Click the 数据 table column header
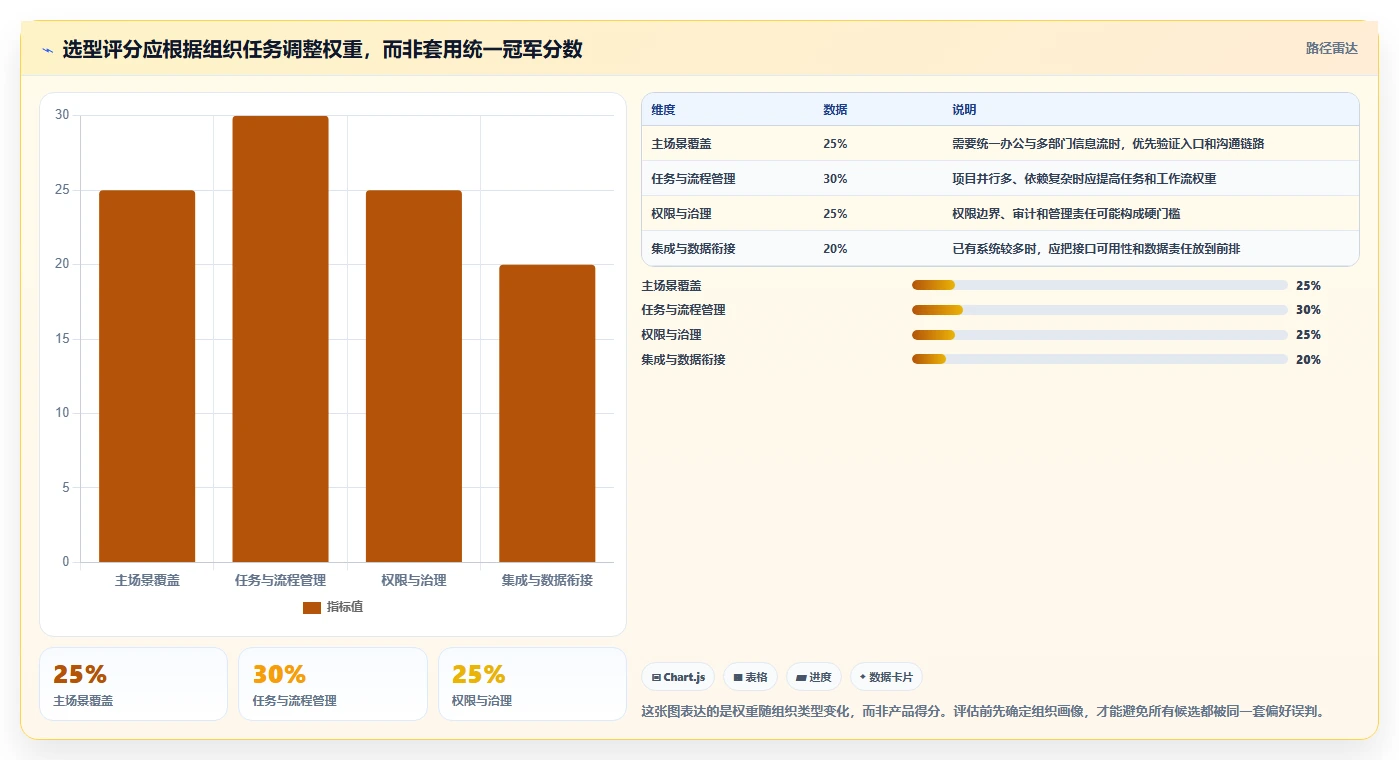 [835, 110]
